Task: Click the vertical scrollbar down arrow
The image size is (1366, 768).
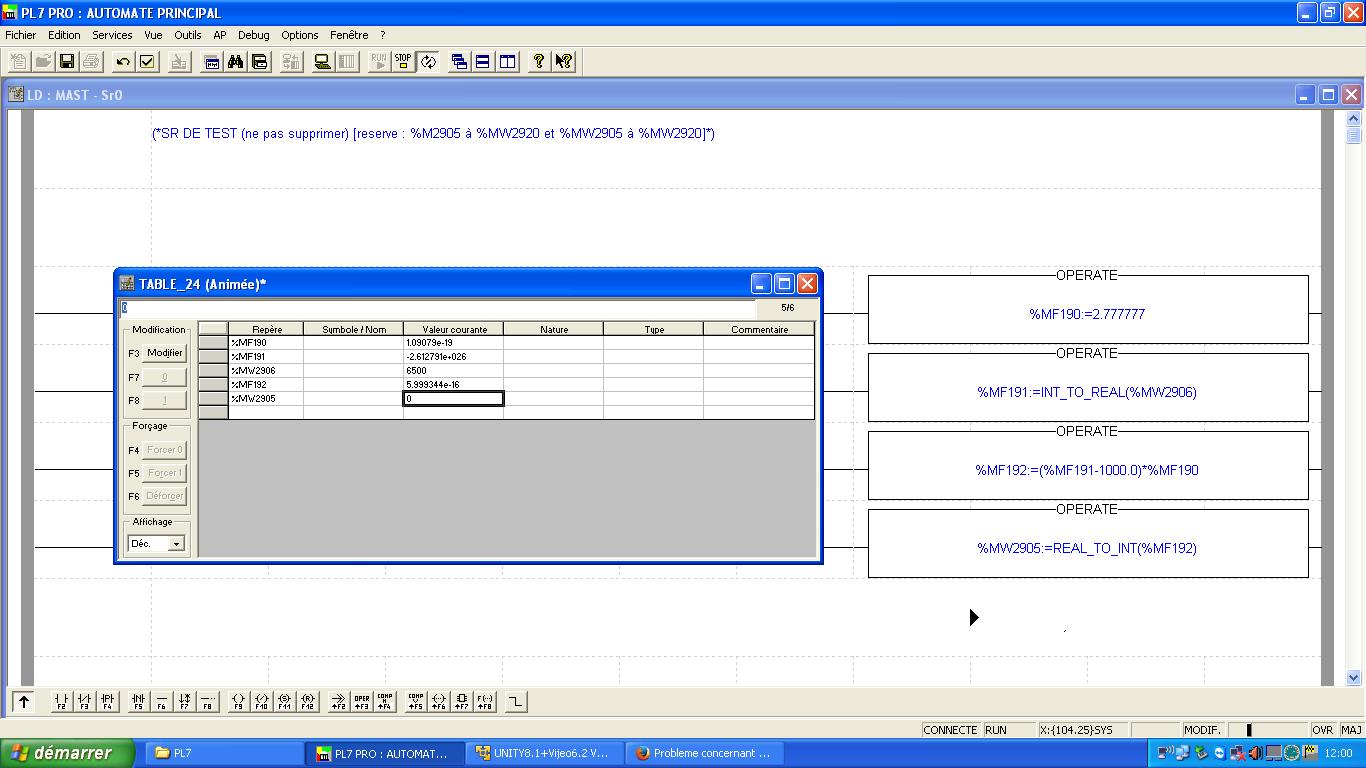Action: pyautogui.click(x=1354, y=677)
